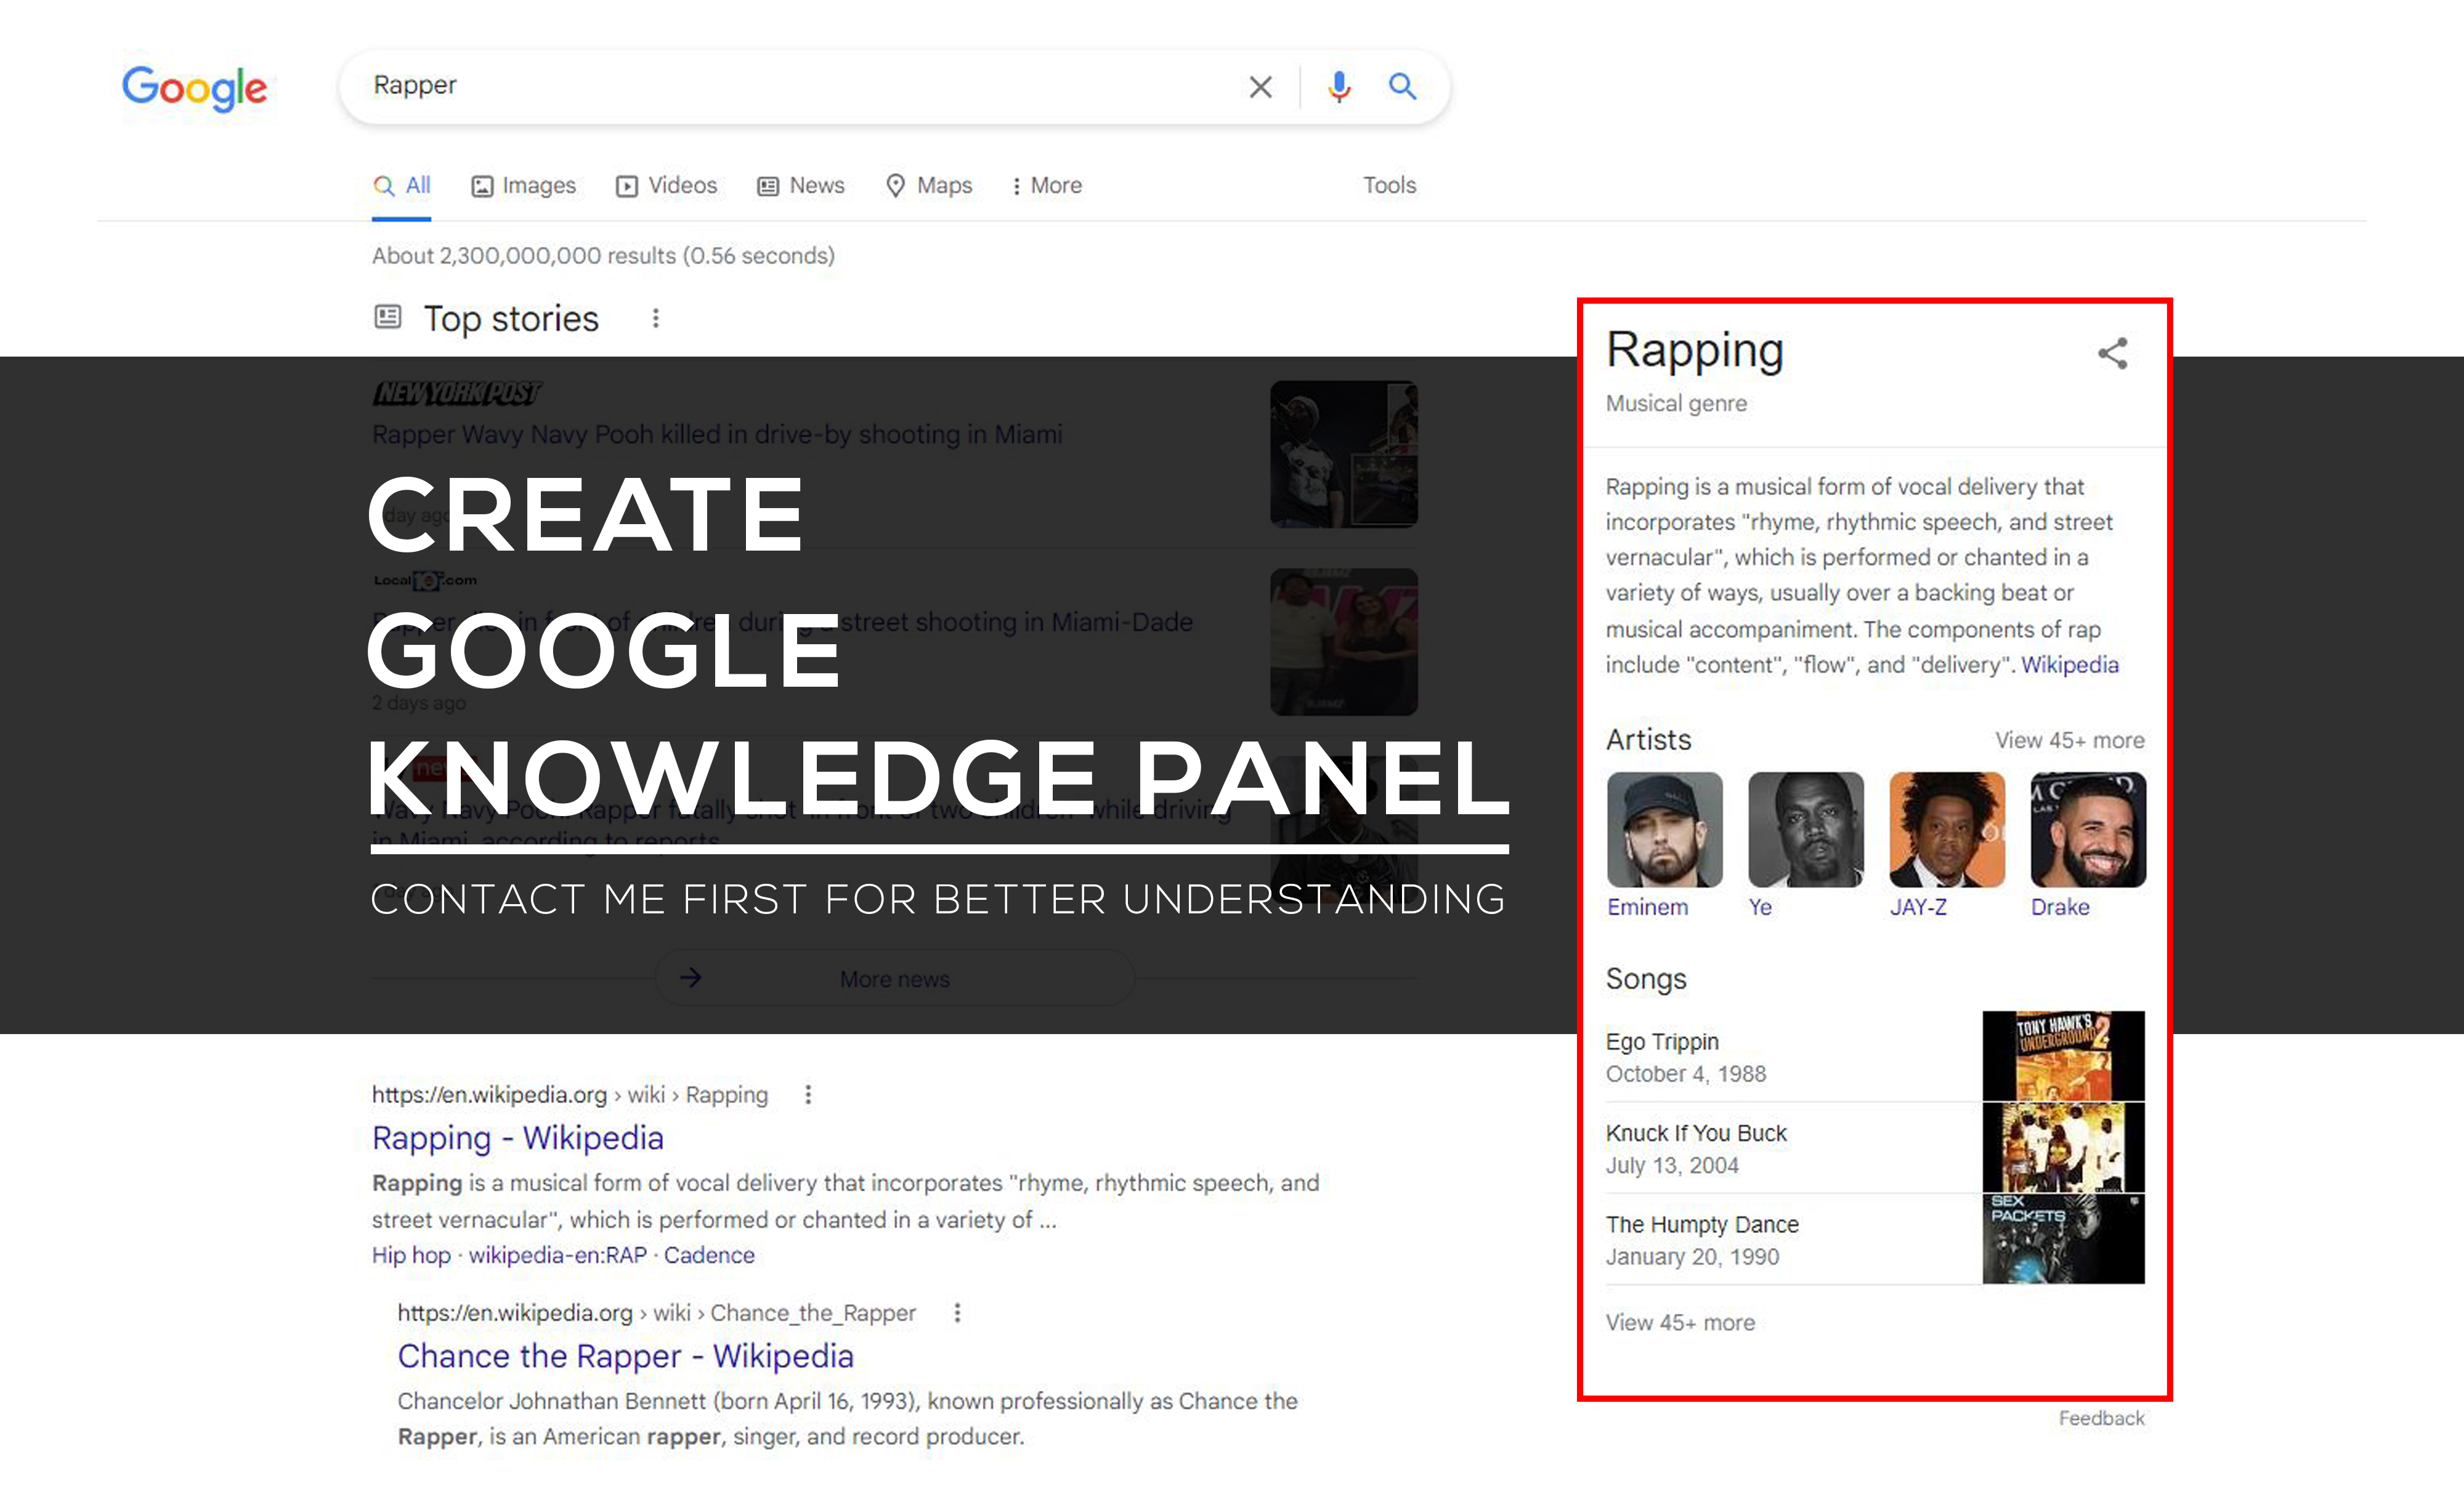Click inside the Rapper search field

tap(780, 86)
